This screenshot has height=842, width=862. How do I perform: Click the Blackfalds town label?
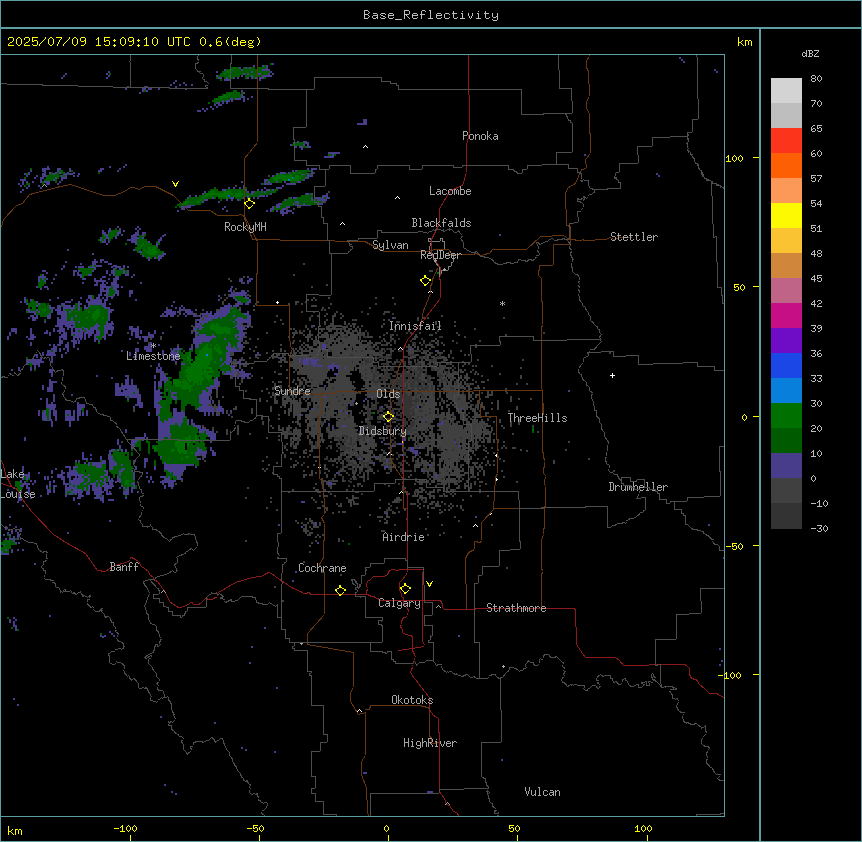441,223
